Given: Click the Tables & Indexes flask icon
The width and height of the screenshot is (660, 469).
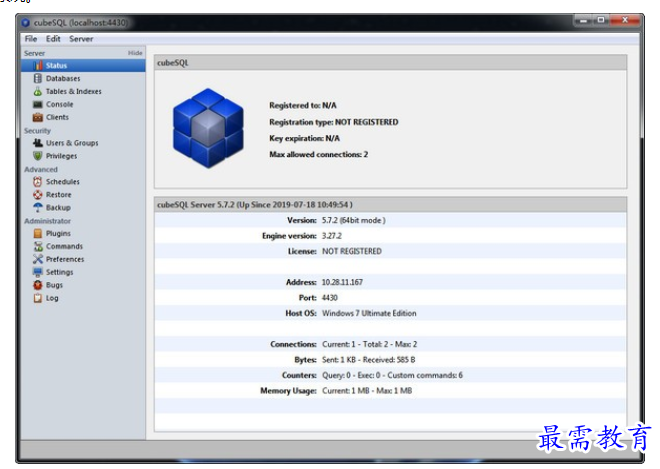Looking at the screenshot, I should click(x=38, y=91).
